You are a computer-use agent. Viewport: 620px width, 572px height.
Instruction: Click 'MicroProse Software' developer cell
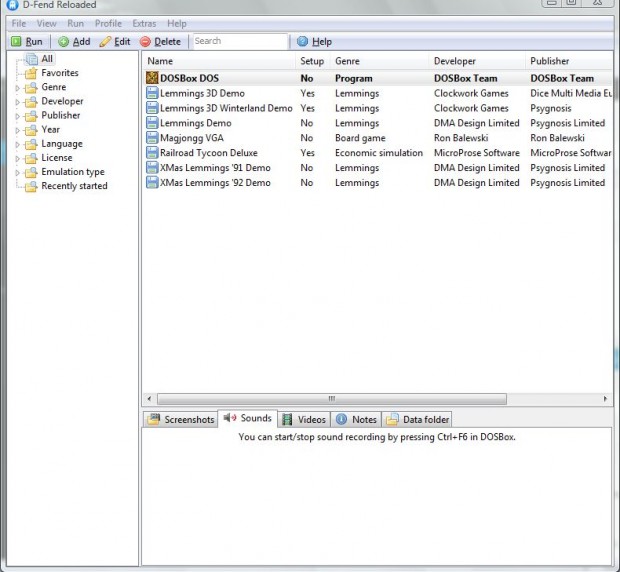477,153
